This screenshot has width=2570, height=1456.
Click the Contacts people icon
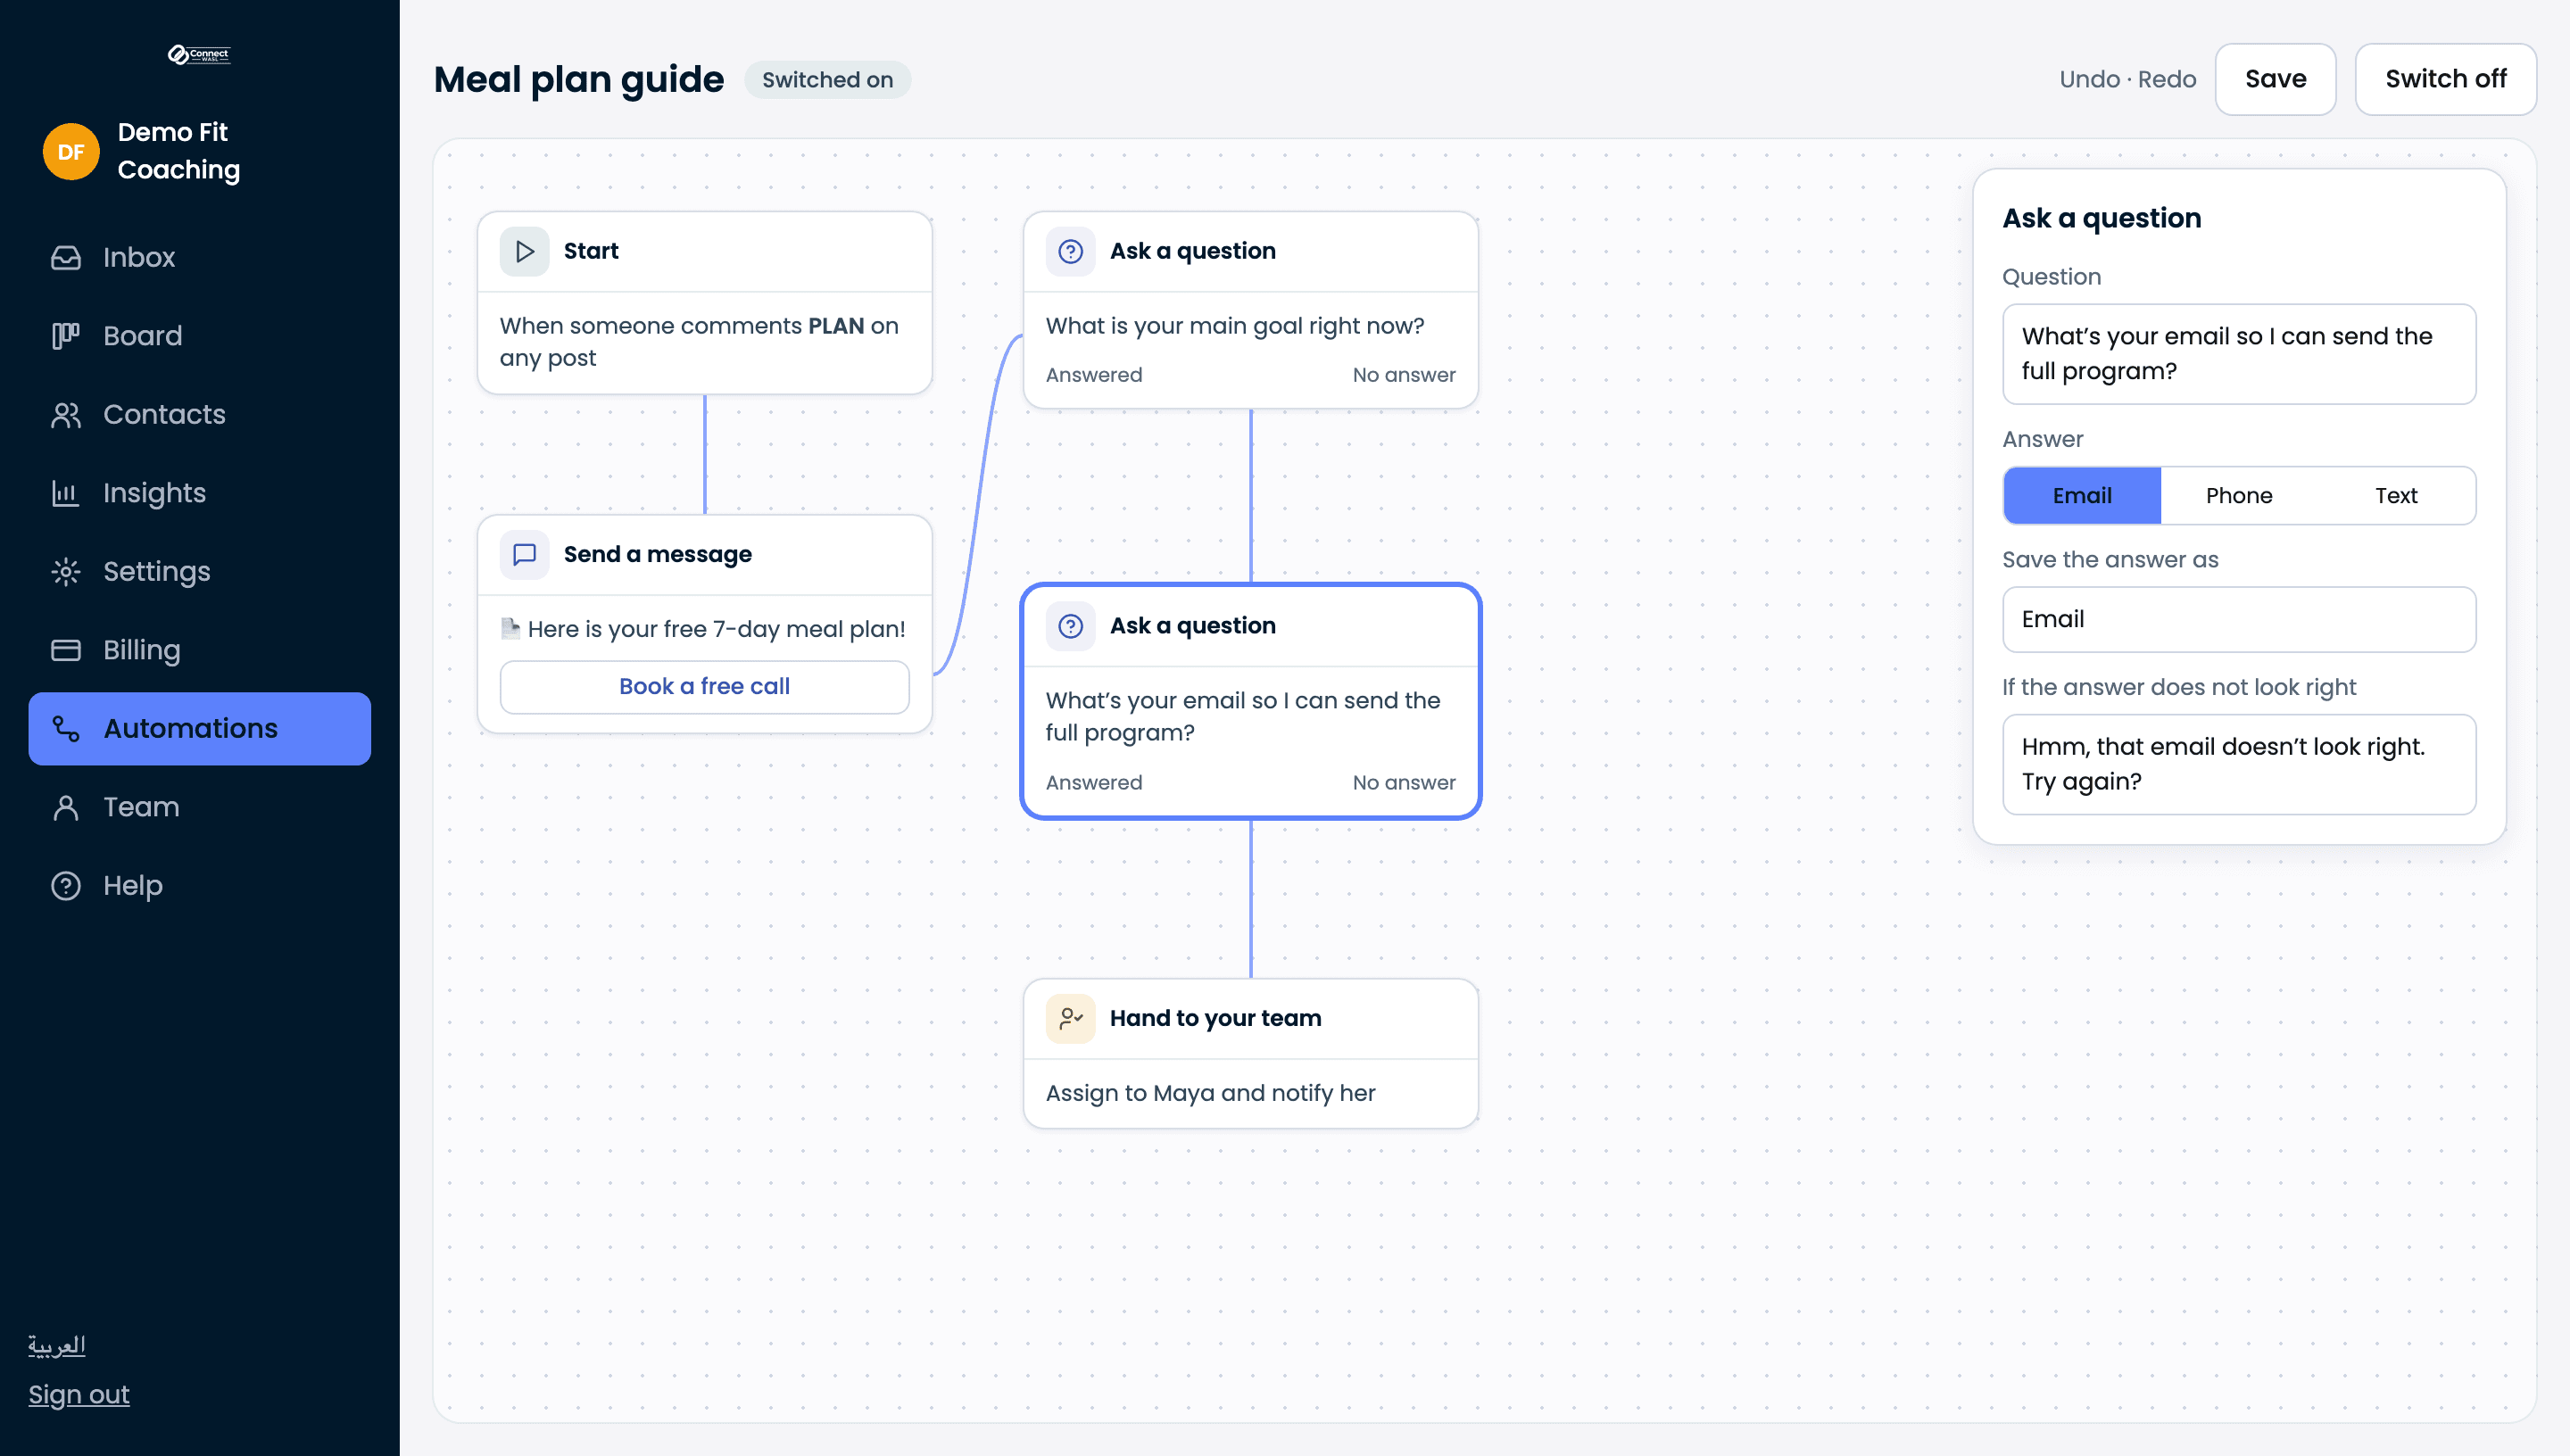click(66, 414)
